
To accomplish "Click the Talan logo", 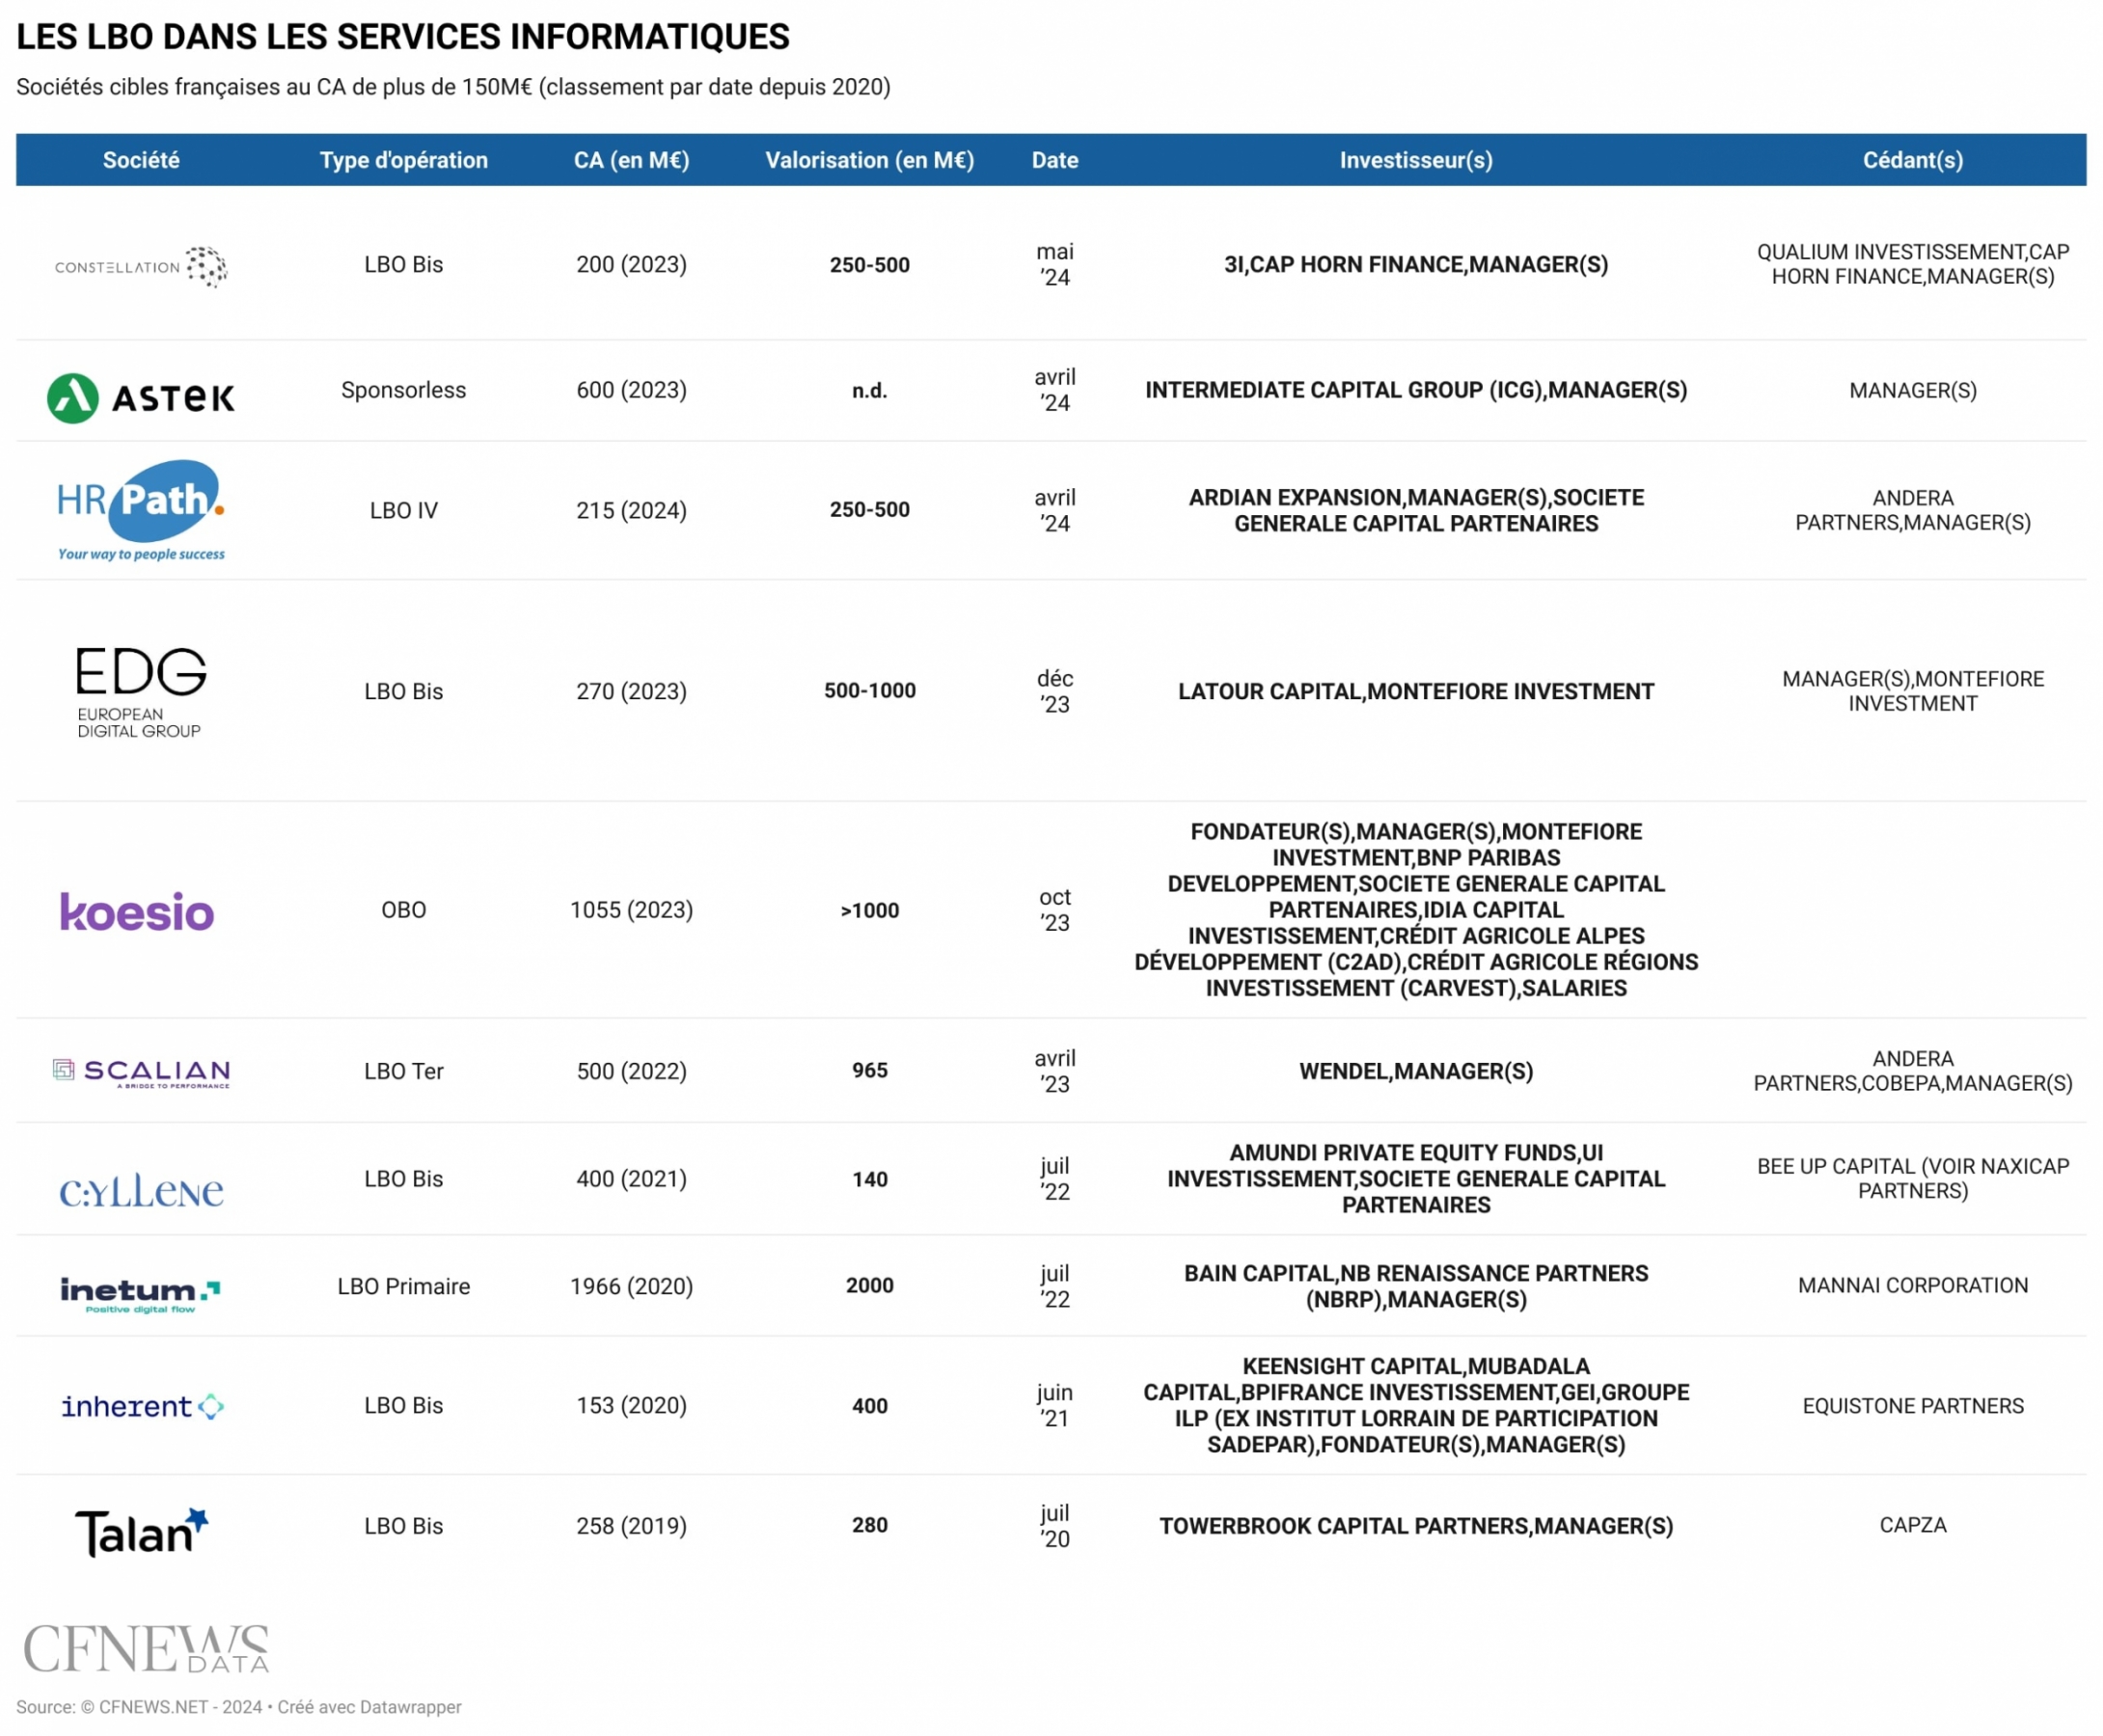I will (x=141, y=1531).
